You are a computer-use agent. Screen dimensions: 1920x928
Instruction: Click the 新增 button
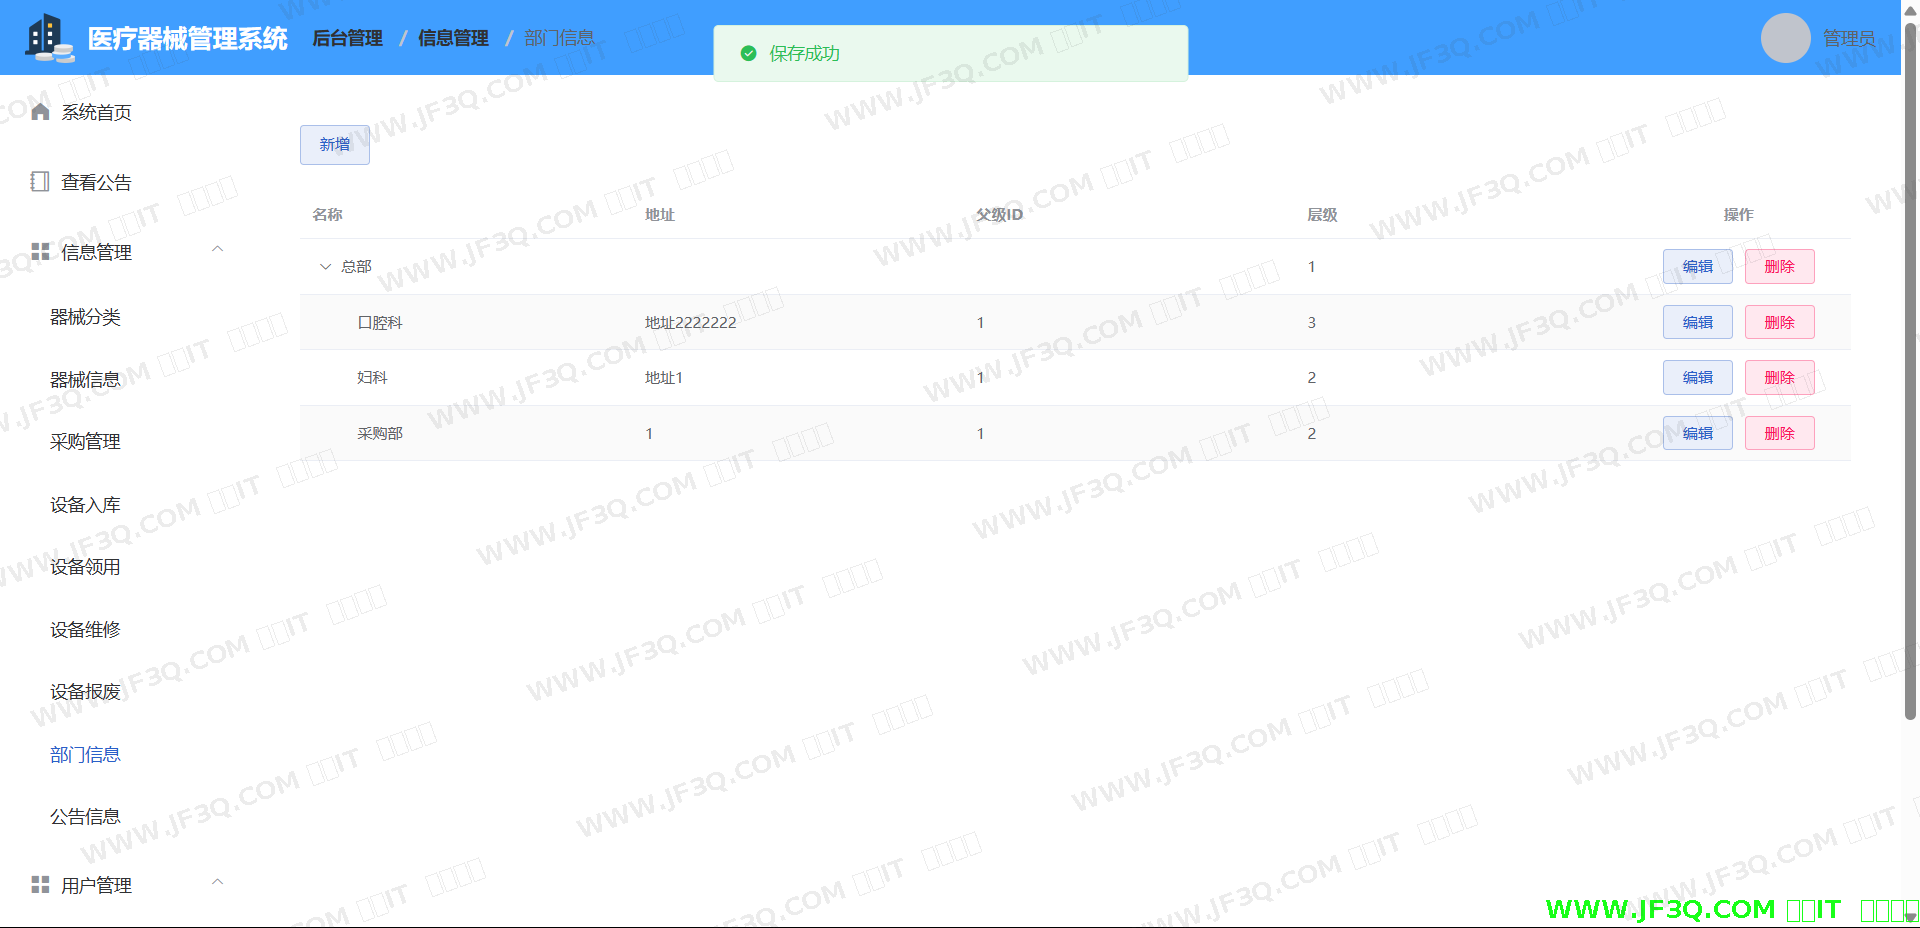(334, 145)
